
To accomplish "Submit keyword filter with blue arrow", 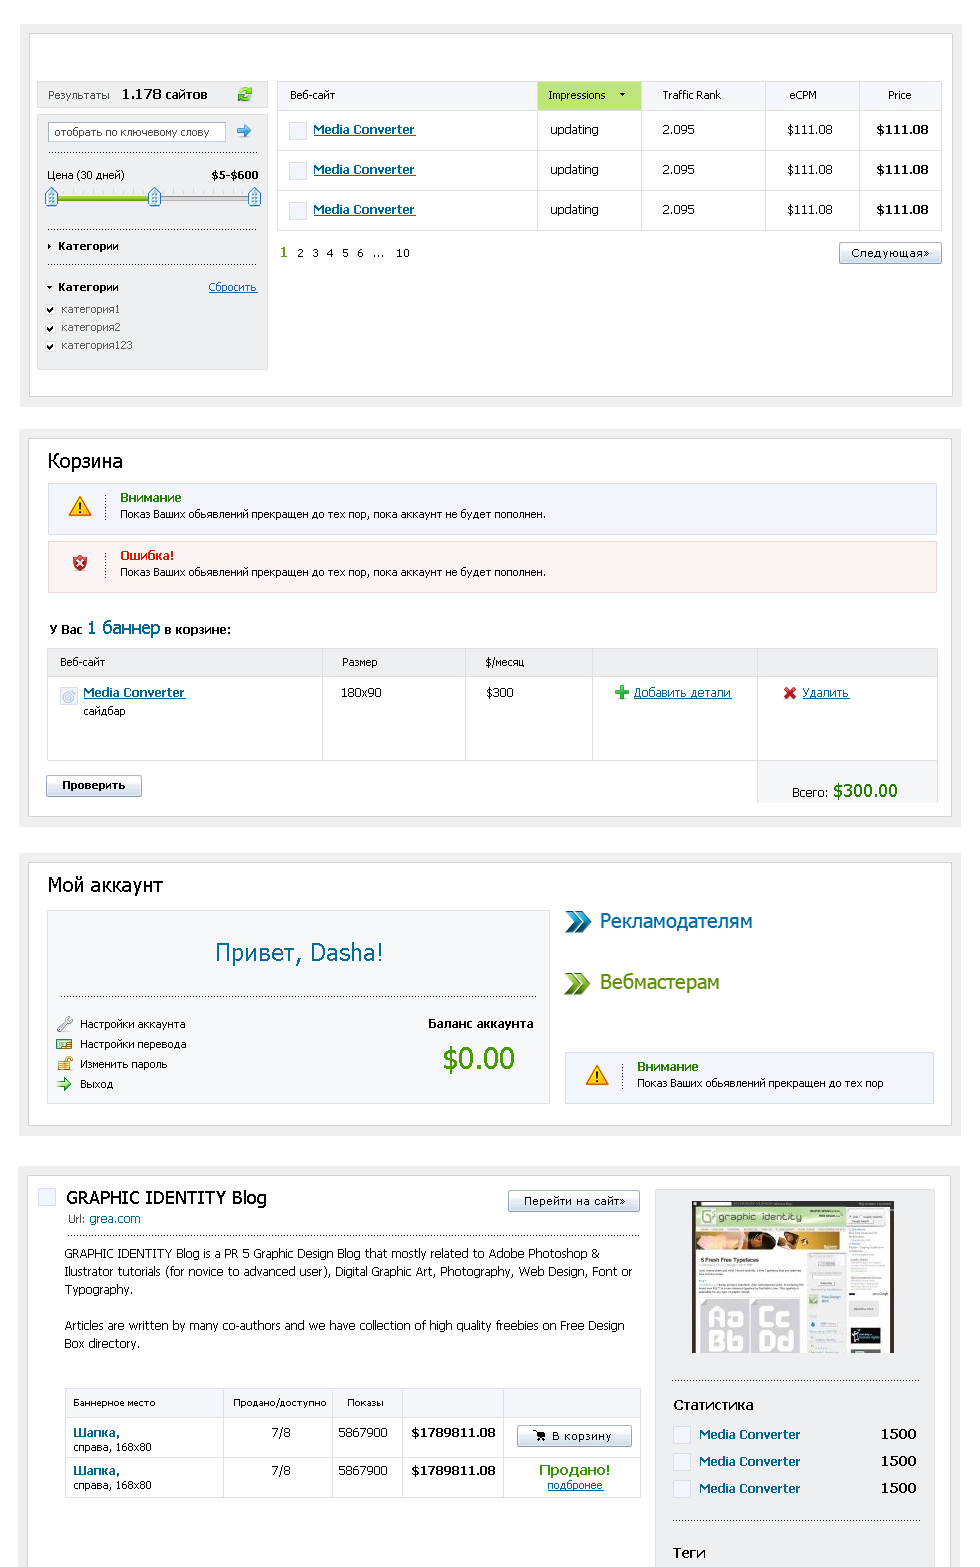I will [244, 131].
